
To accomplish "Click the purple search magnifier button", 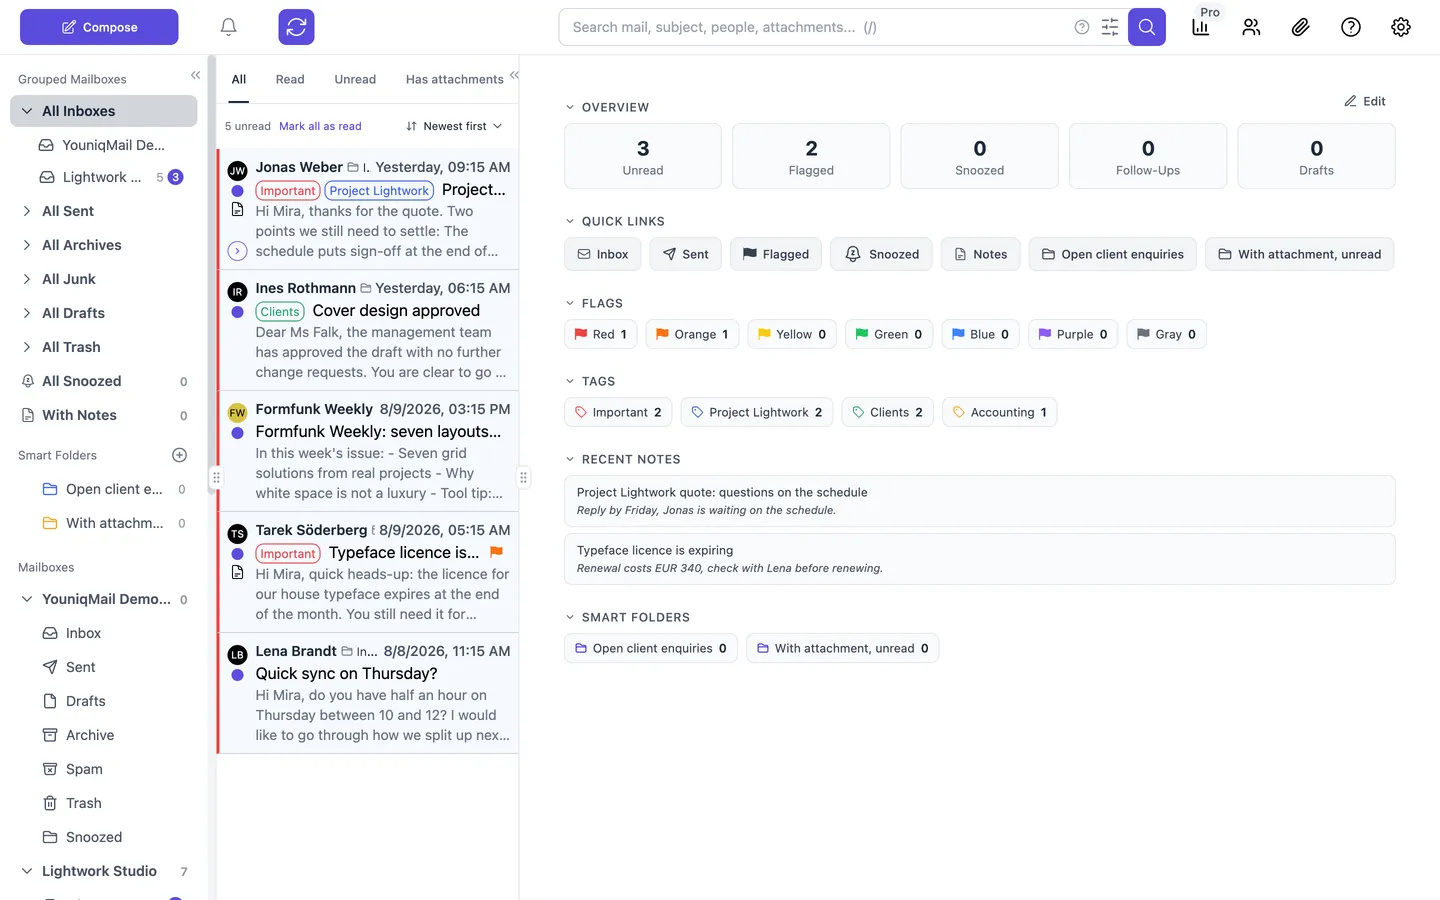I will coord(1147,27).
